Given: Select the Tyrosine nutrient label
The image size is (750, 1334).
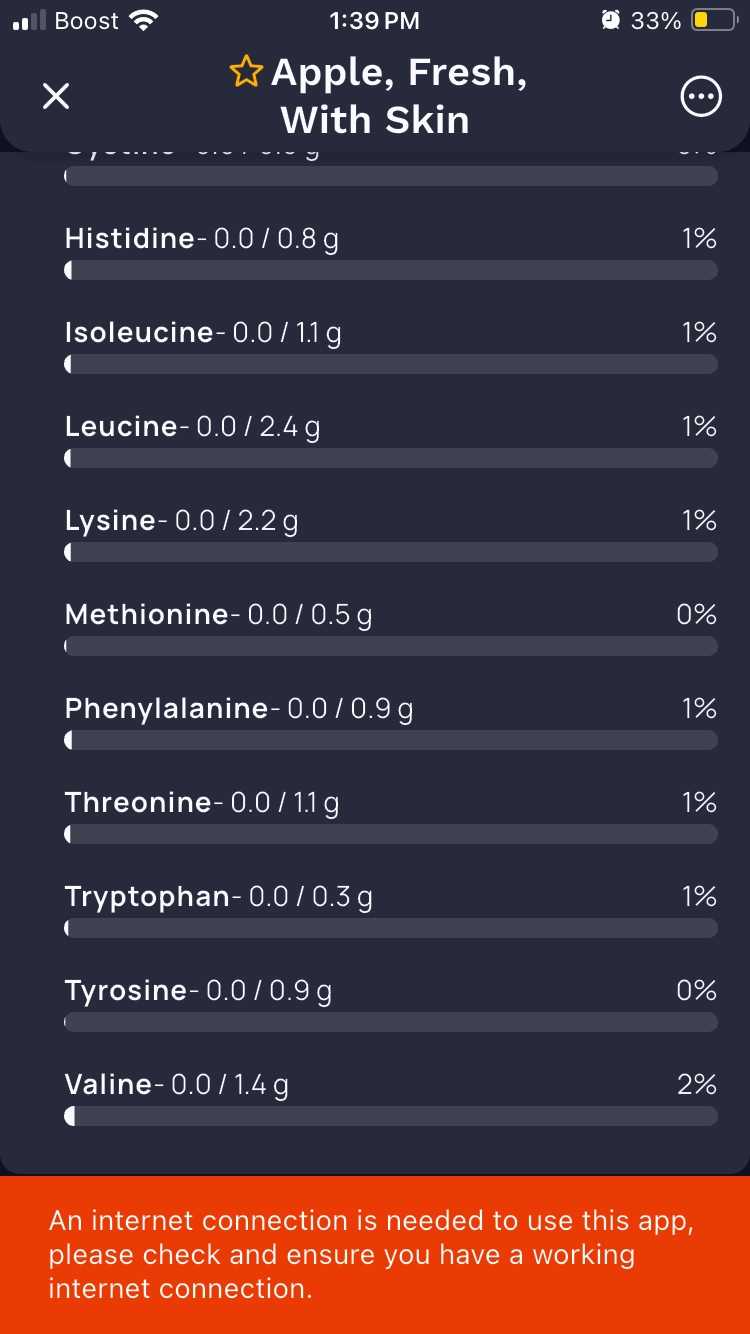Looking at the screenshot, I should (126, 991).
